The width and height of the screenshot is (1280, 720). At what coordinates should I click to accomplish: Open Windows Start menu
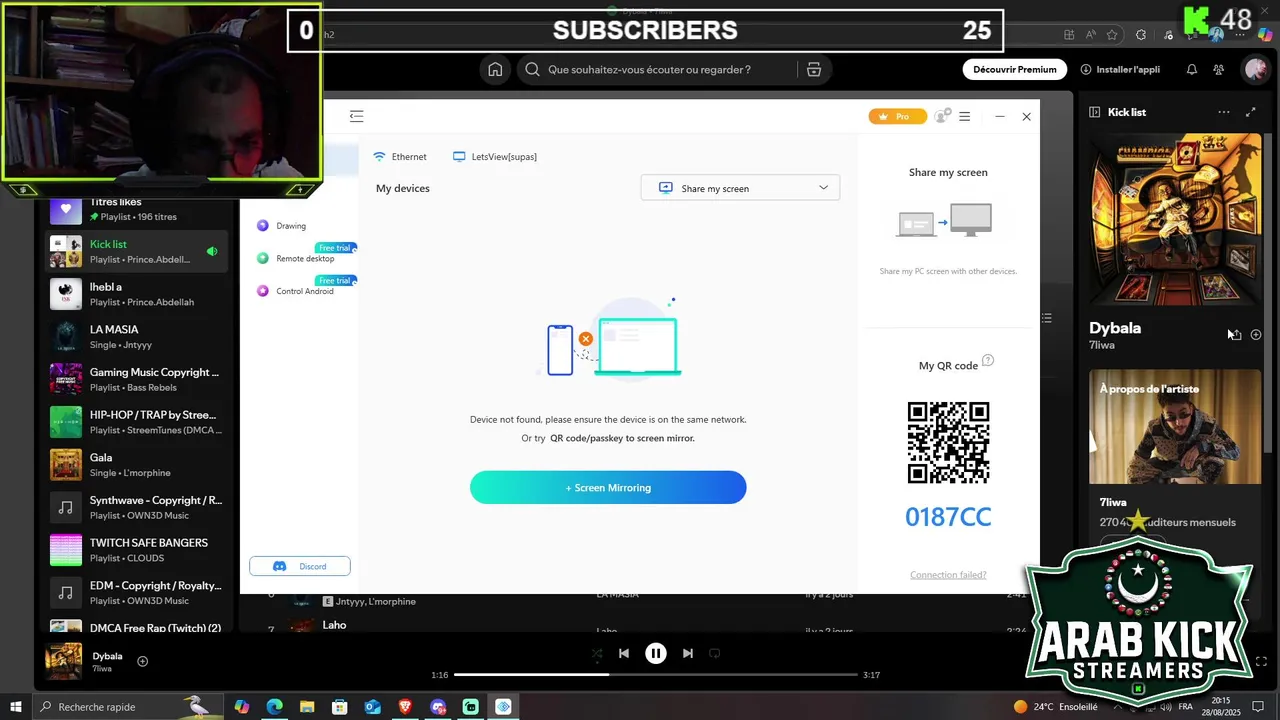pyautogui.click(x=16, y=707)
